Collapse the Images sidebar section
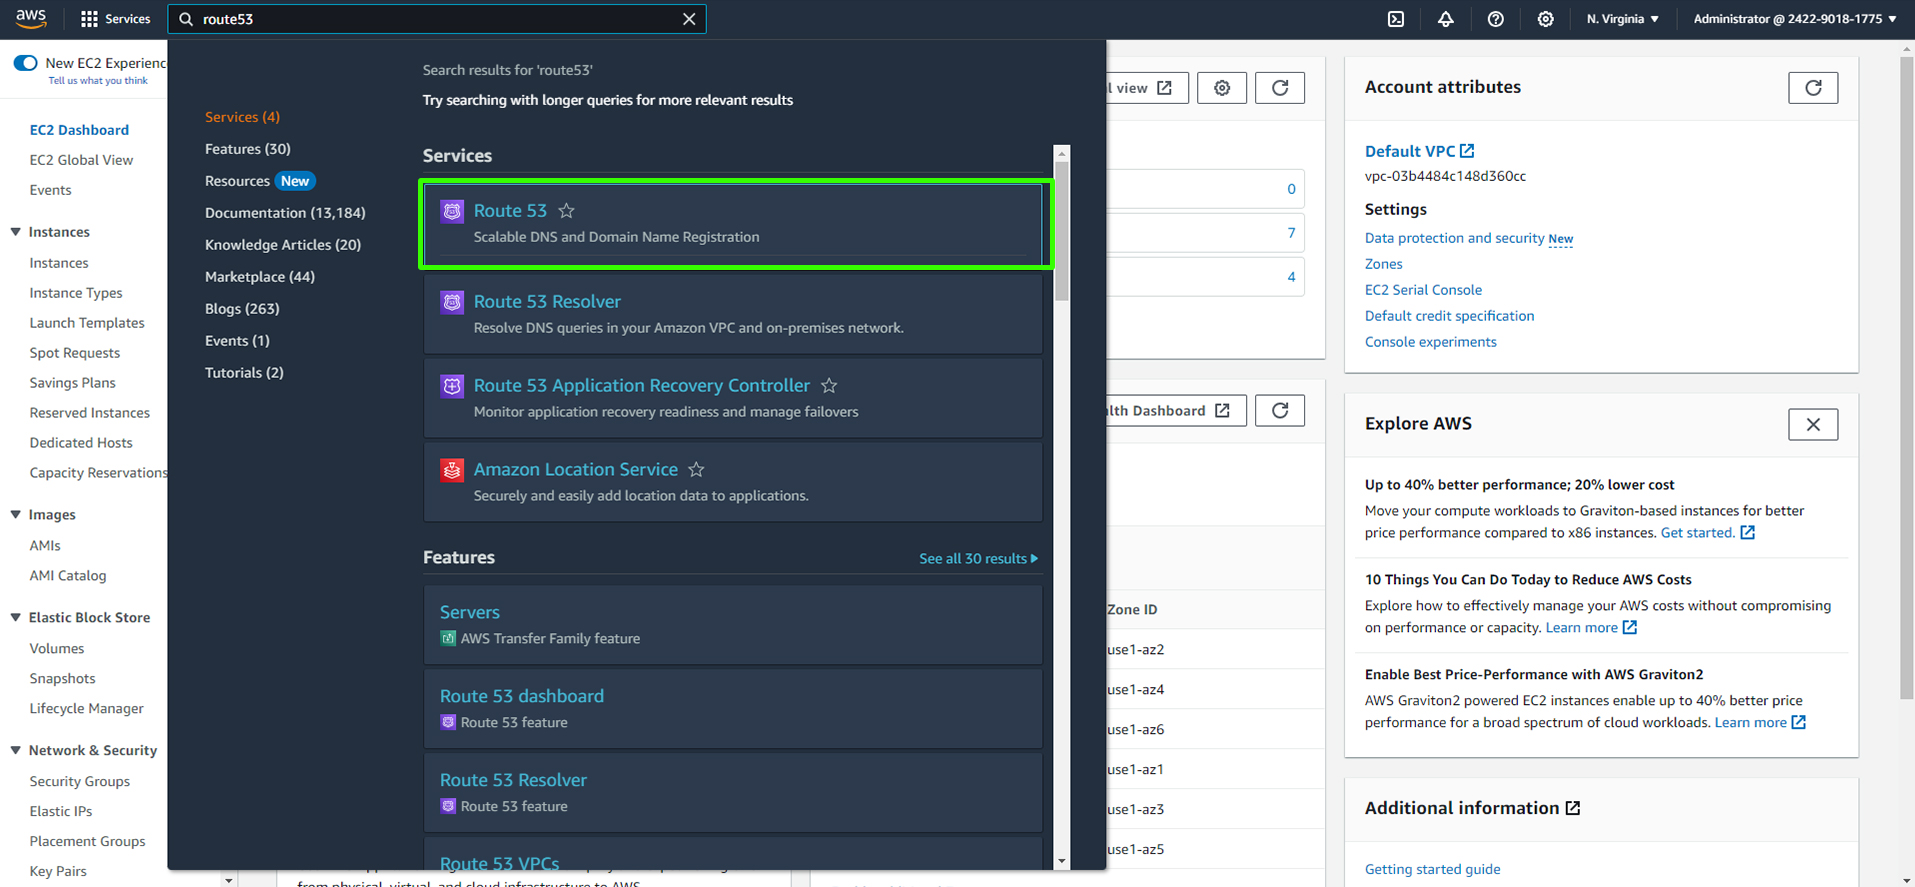1915x887 pixels. click(x=16, y=515)
